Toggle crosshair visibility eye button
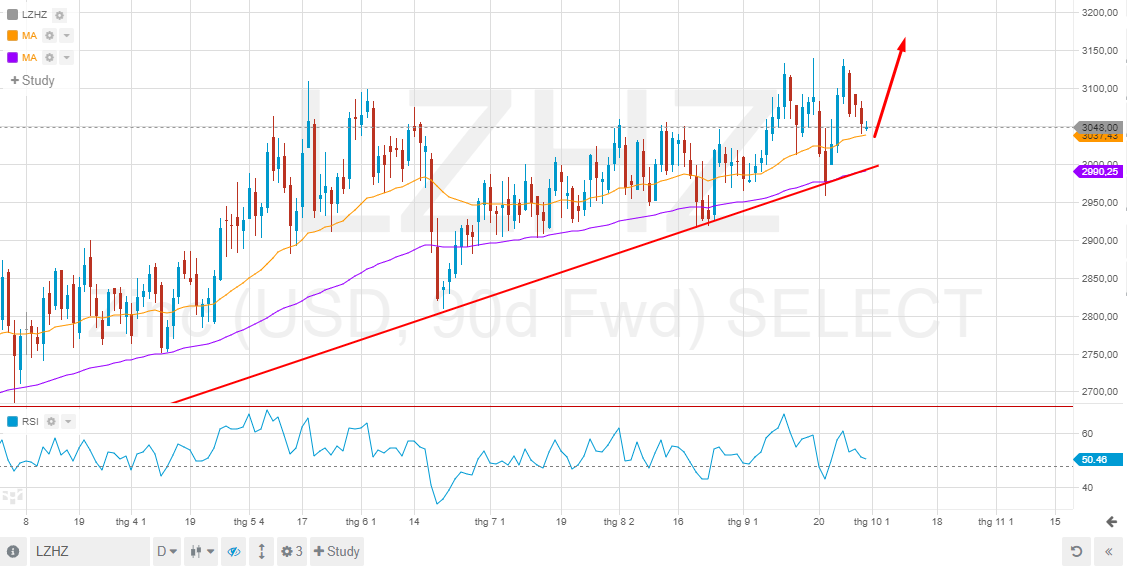 tap(234, 552)
